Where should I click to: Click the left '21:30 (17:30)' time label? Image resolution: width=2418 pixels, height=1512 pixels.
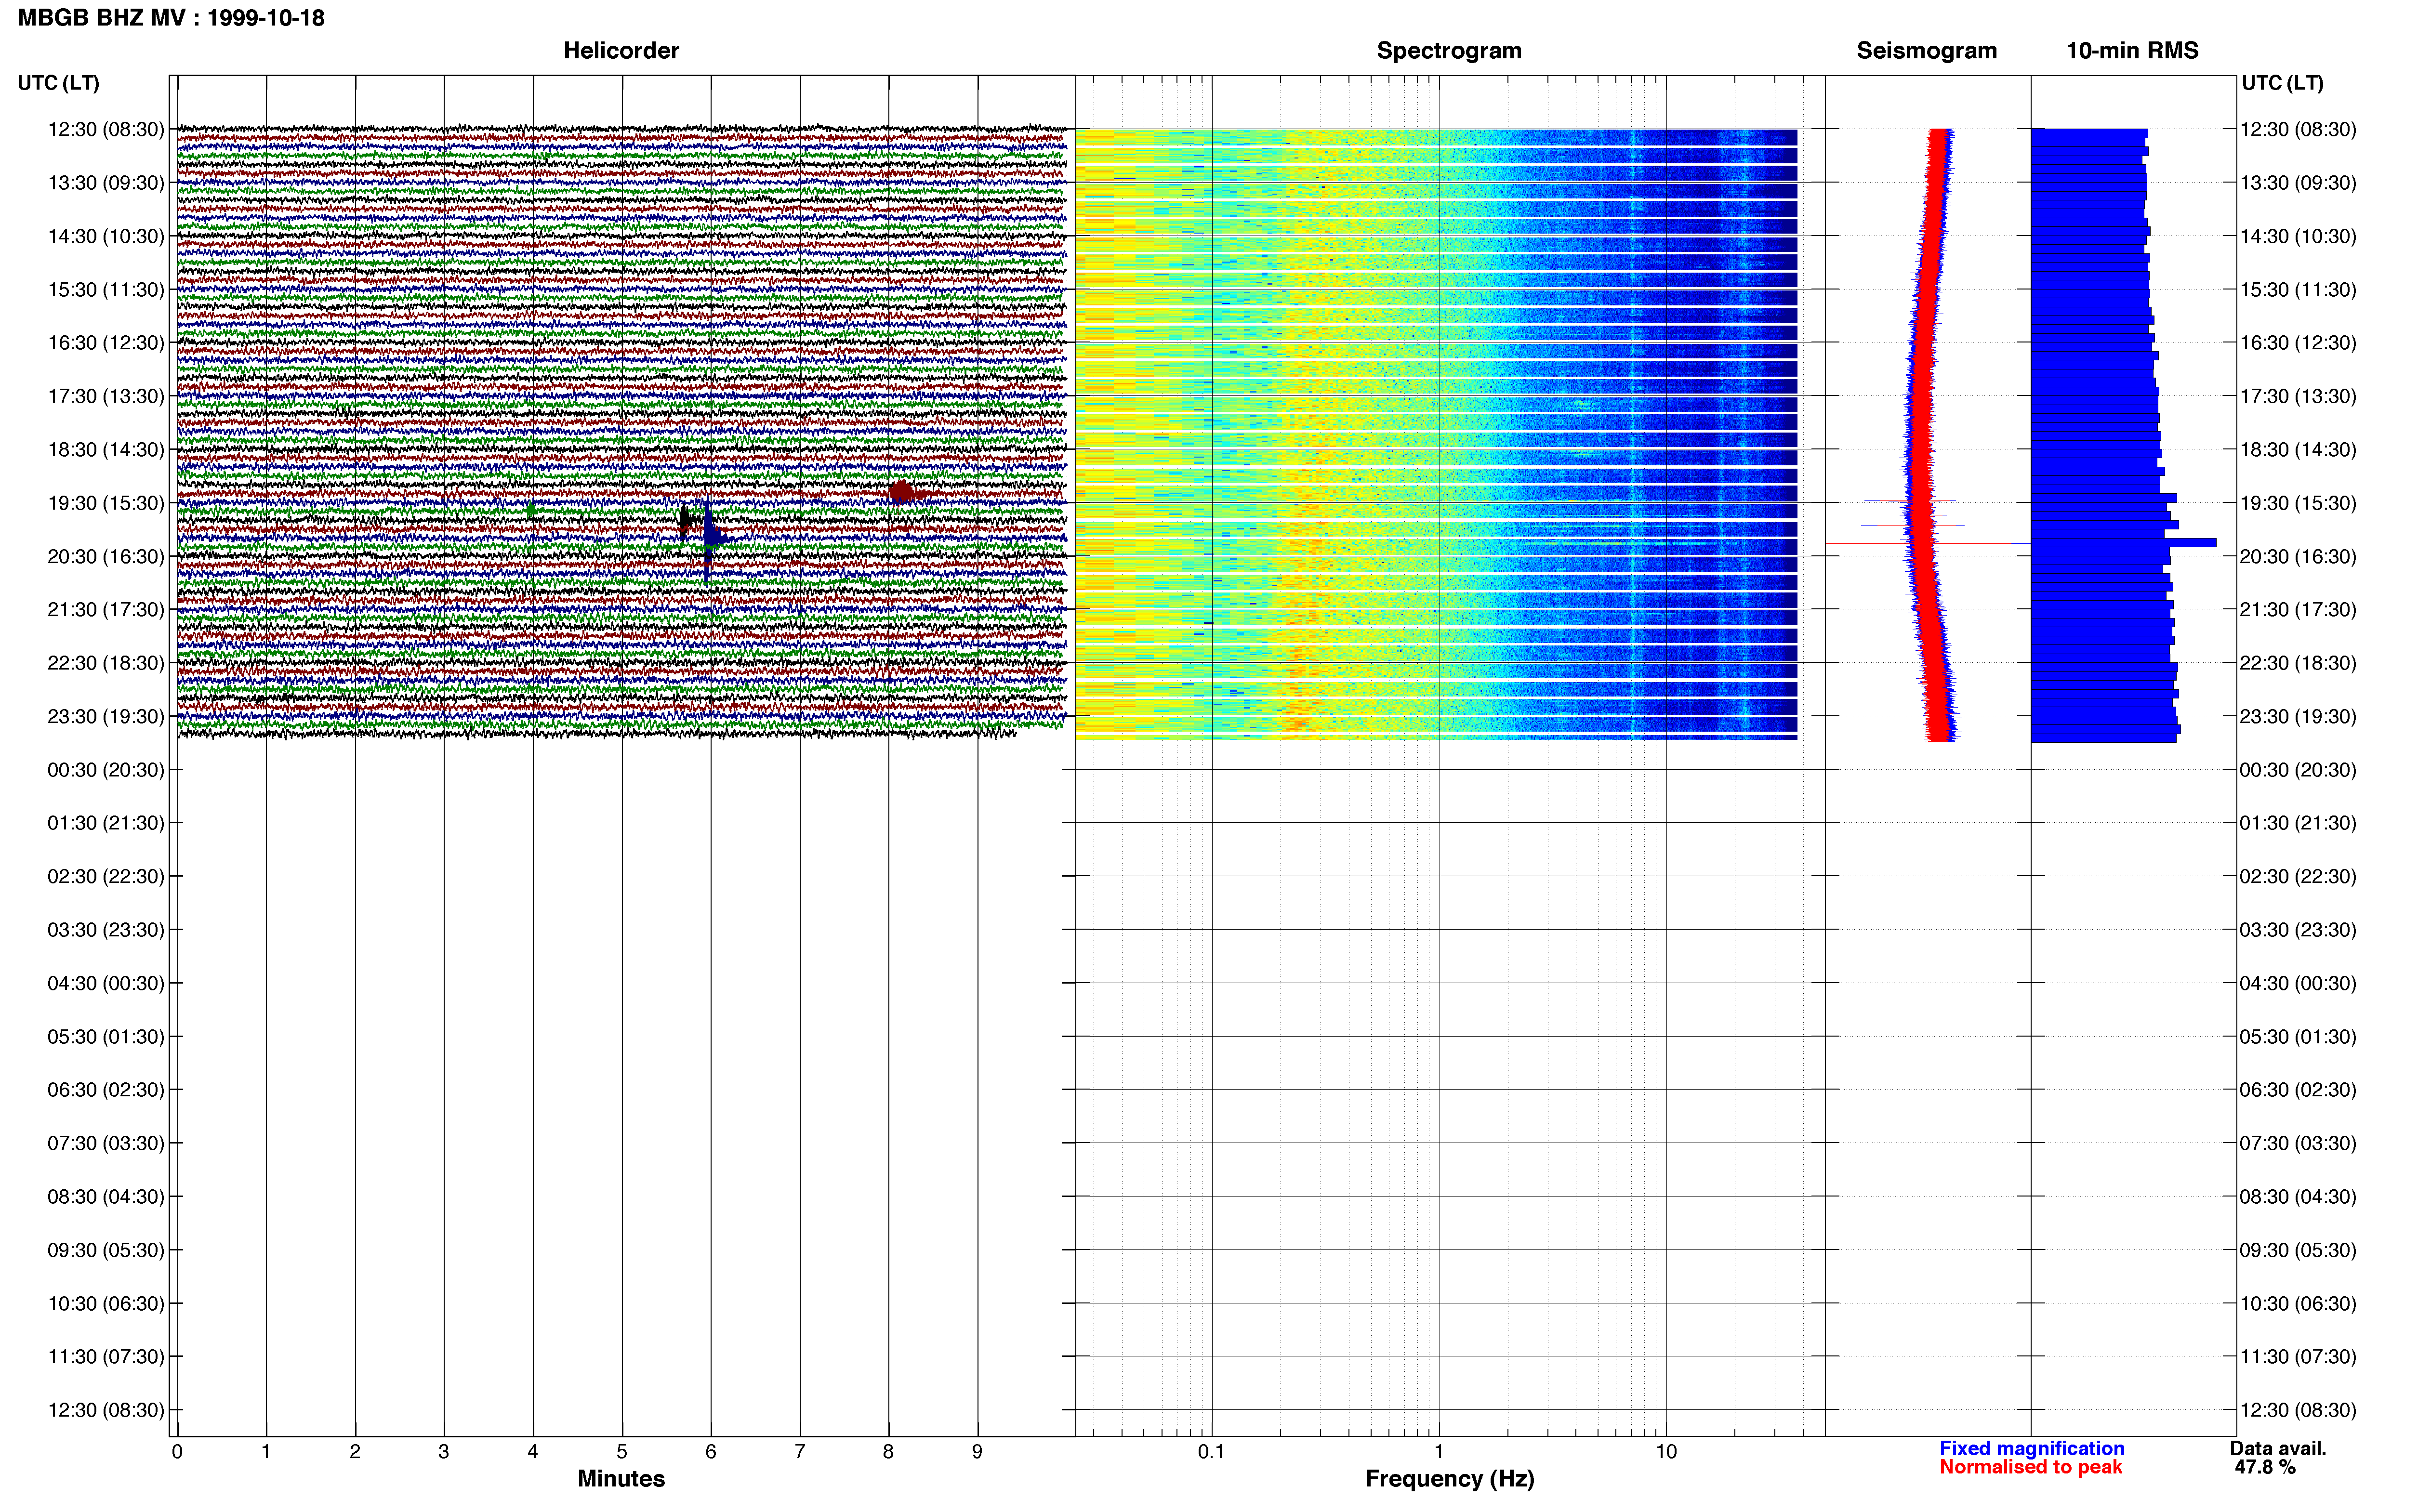point(106,609)
